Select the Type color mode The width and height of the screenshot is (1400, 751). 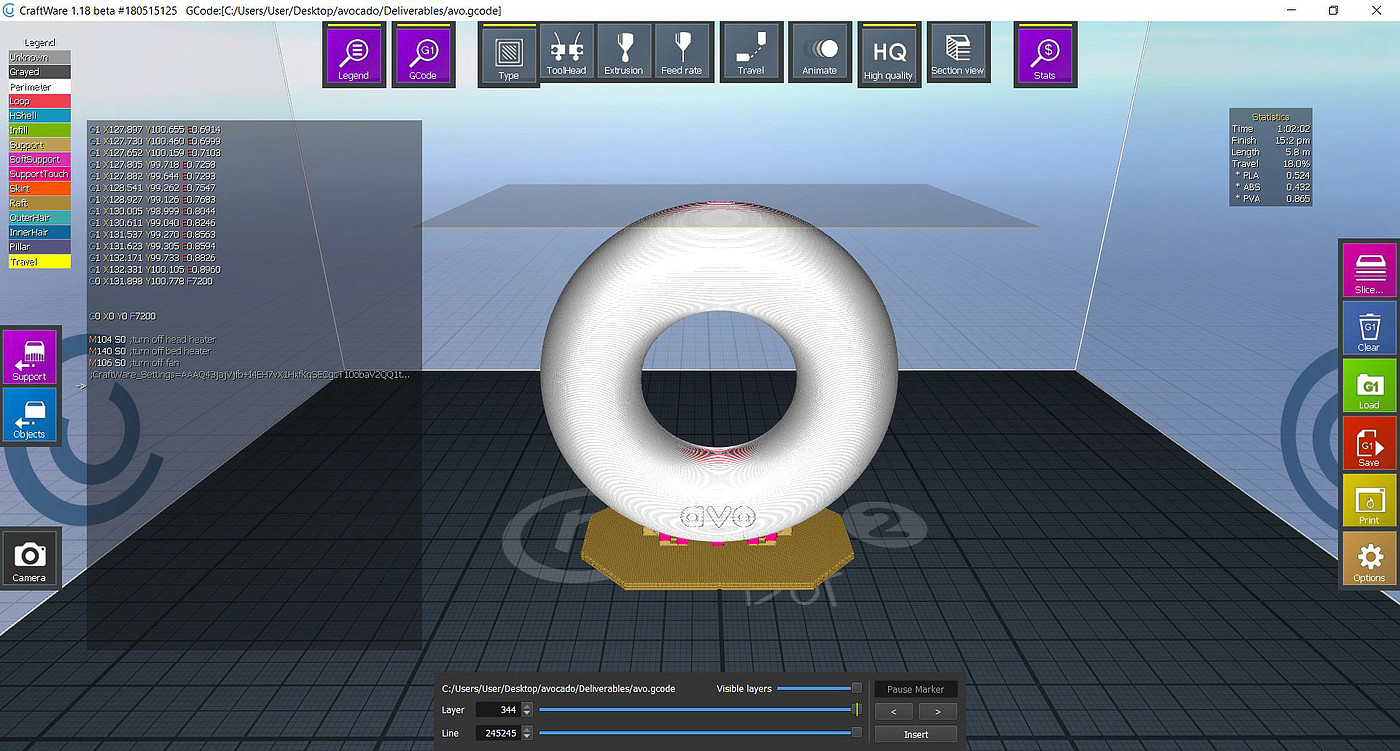pyautogui.click(x=509, y=55)
